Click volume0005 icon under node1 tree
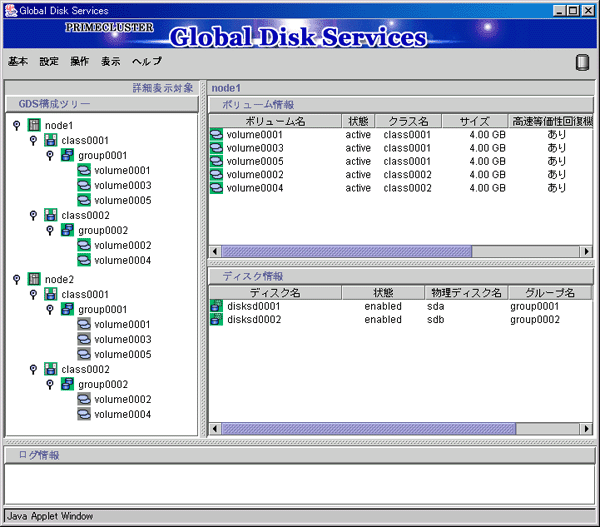The height and width of the screenshot is (527, 600). pyautogui.click(x=84, y=200)
